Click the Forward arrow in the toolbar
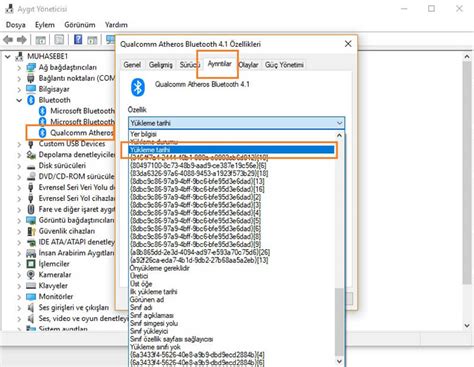This screenshot has width=474, height=367. (x=22, y=40)
